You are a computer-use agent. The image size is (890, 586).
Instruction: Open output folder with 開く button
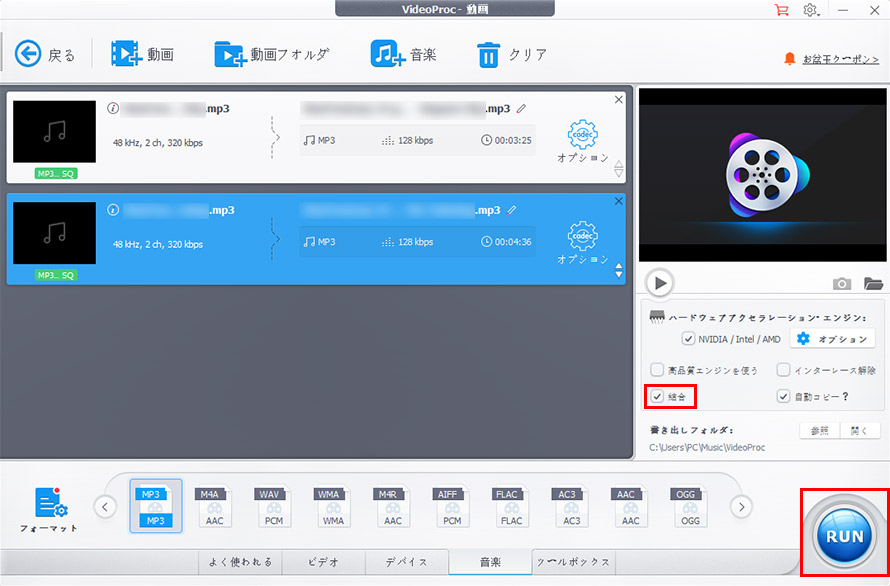[860, 430]
